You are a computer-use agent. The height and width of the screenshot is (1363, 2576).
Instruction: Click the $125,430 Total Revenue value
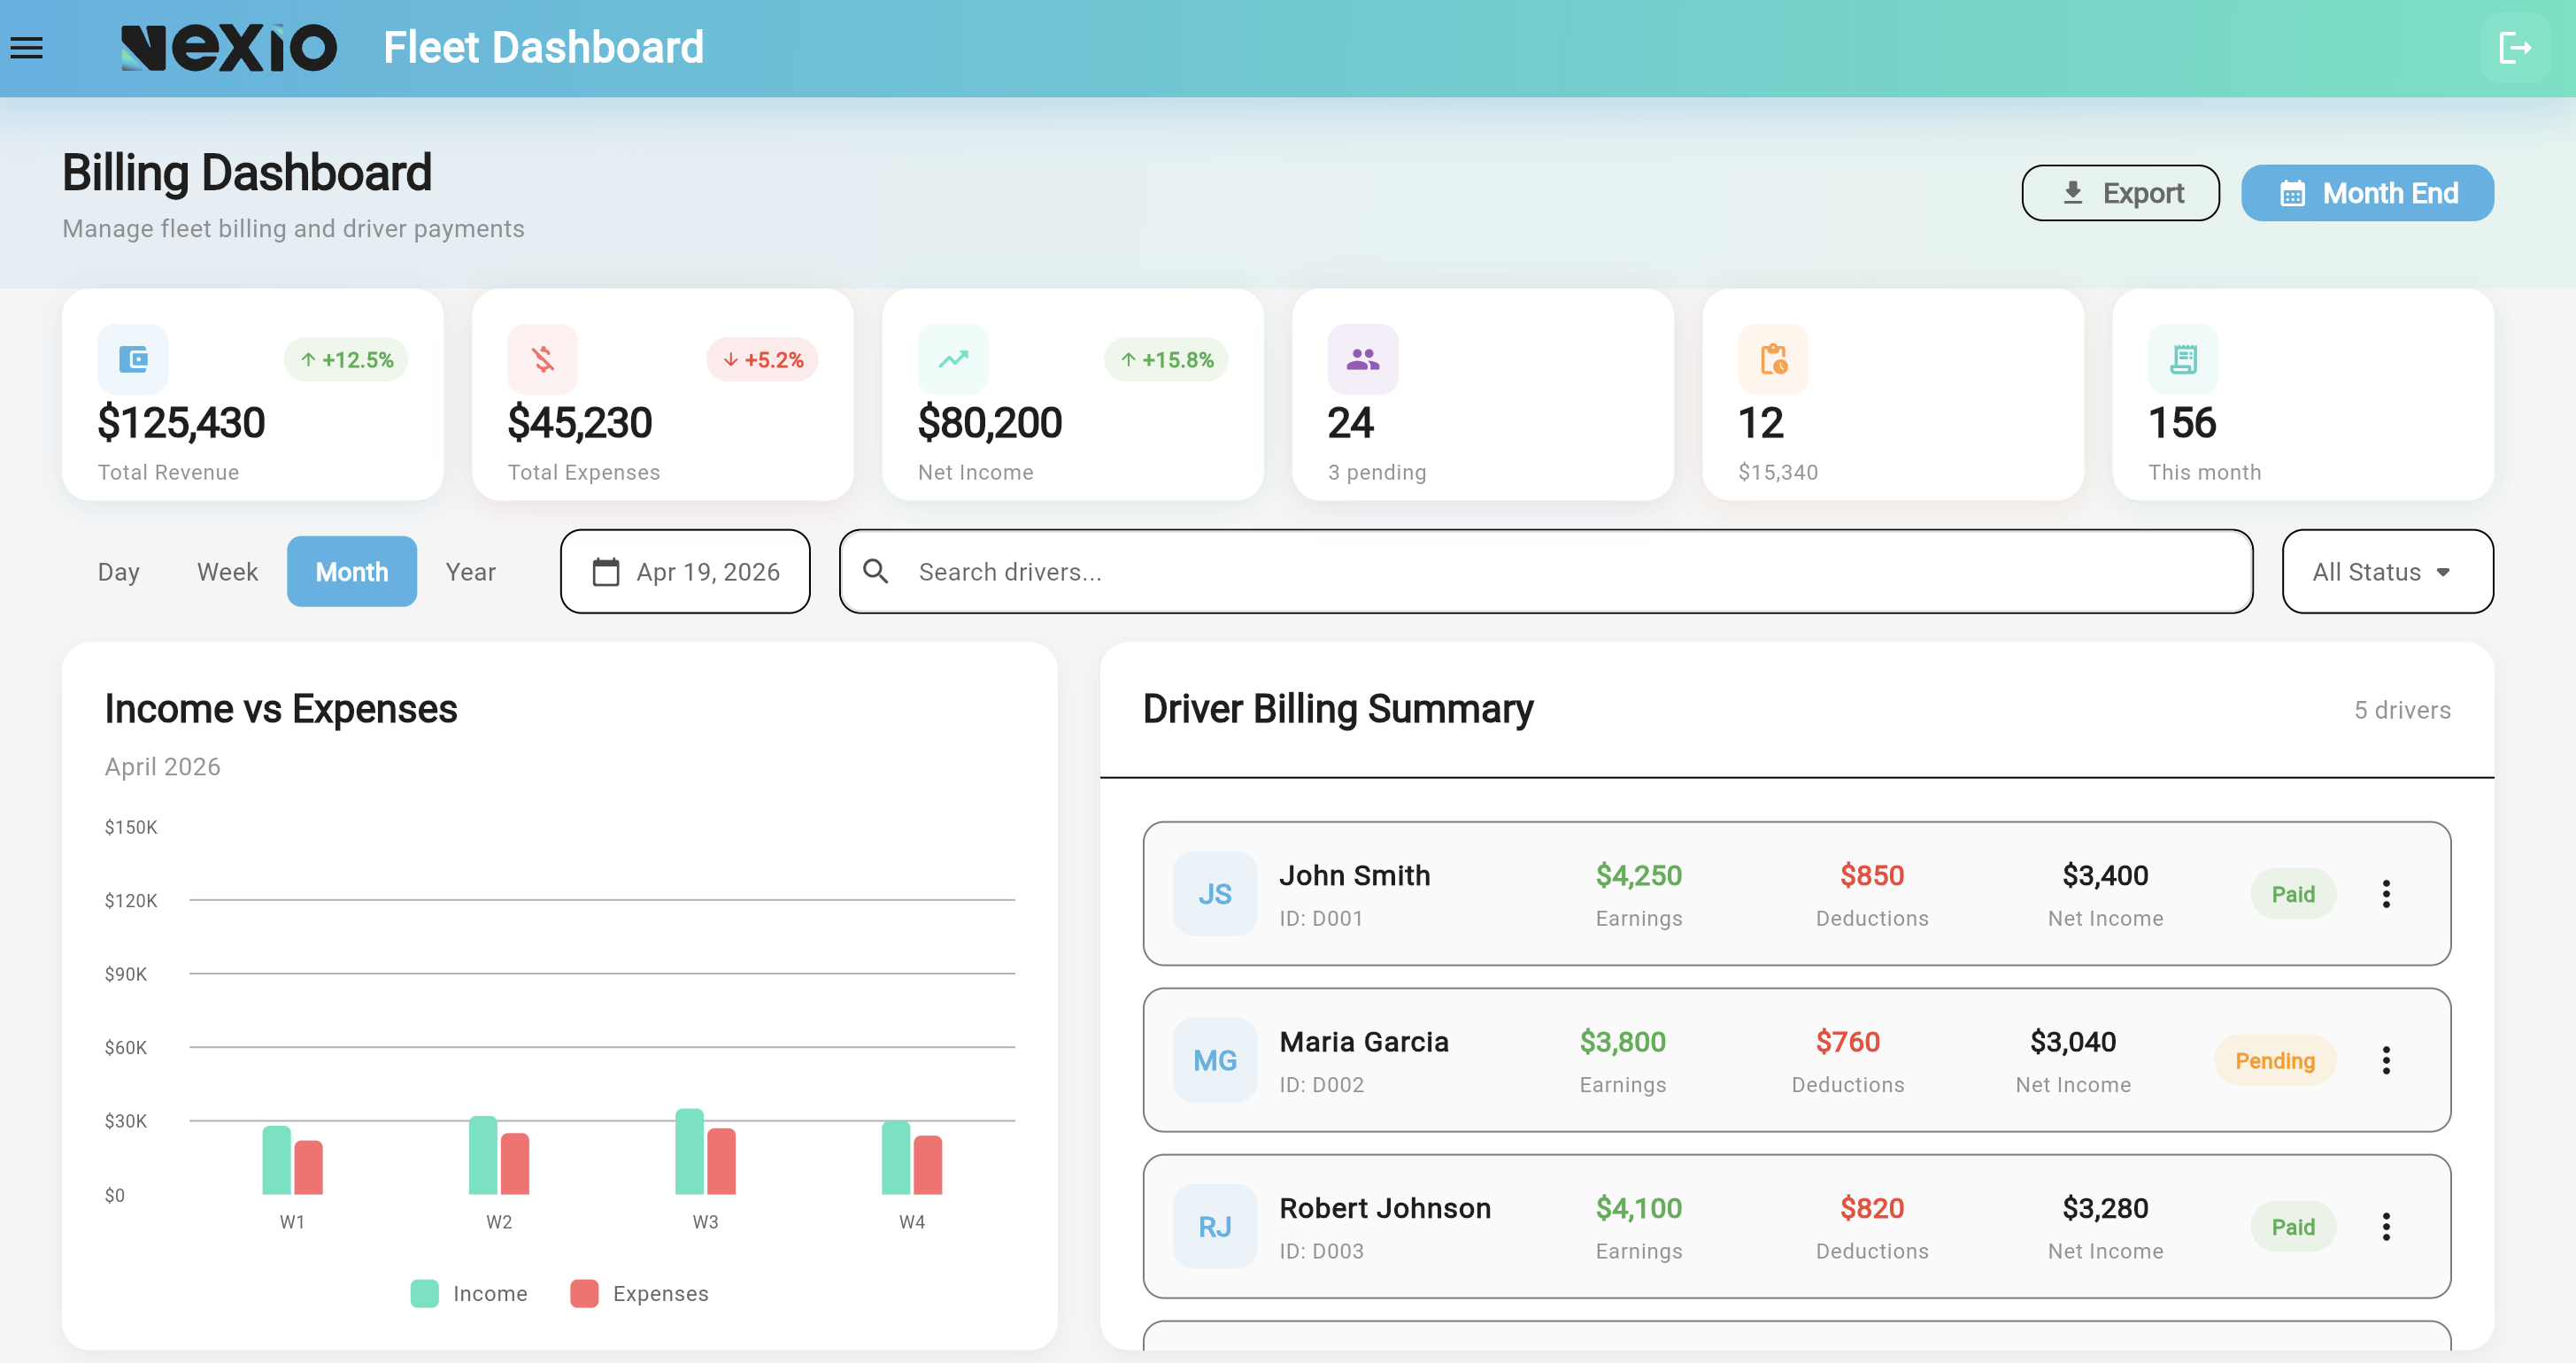(x=181, y=423)
